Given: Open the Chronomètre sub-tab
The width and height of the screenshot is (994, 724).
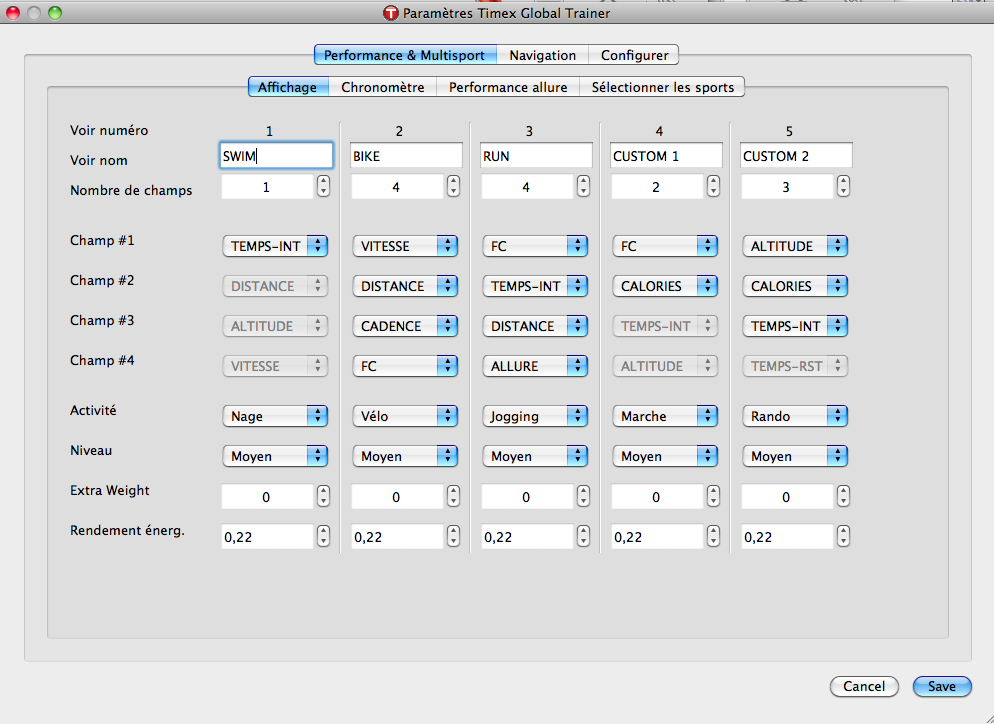Looking at the screenshot, I should (x=382, y=87).
